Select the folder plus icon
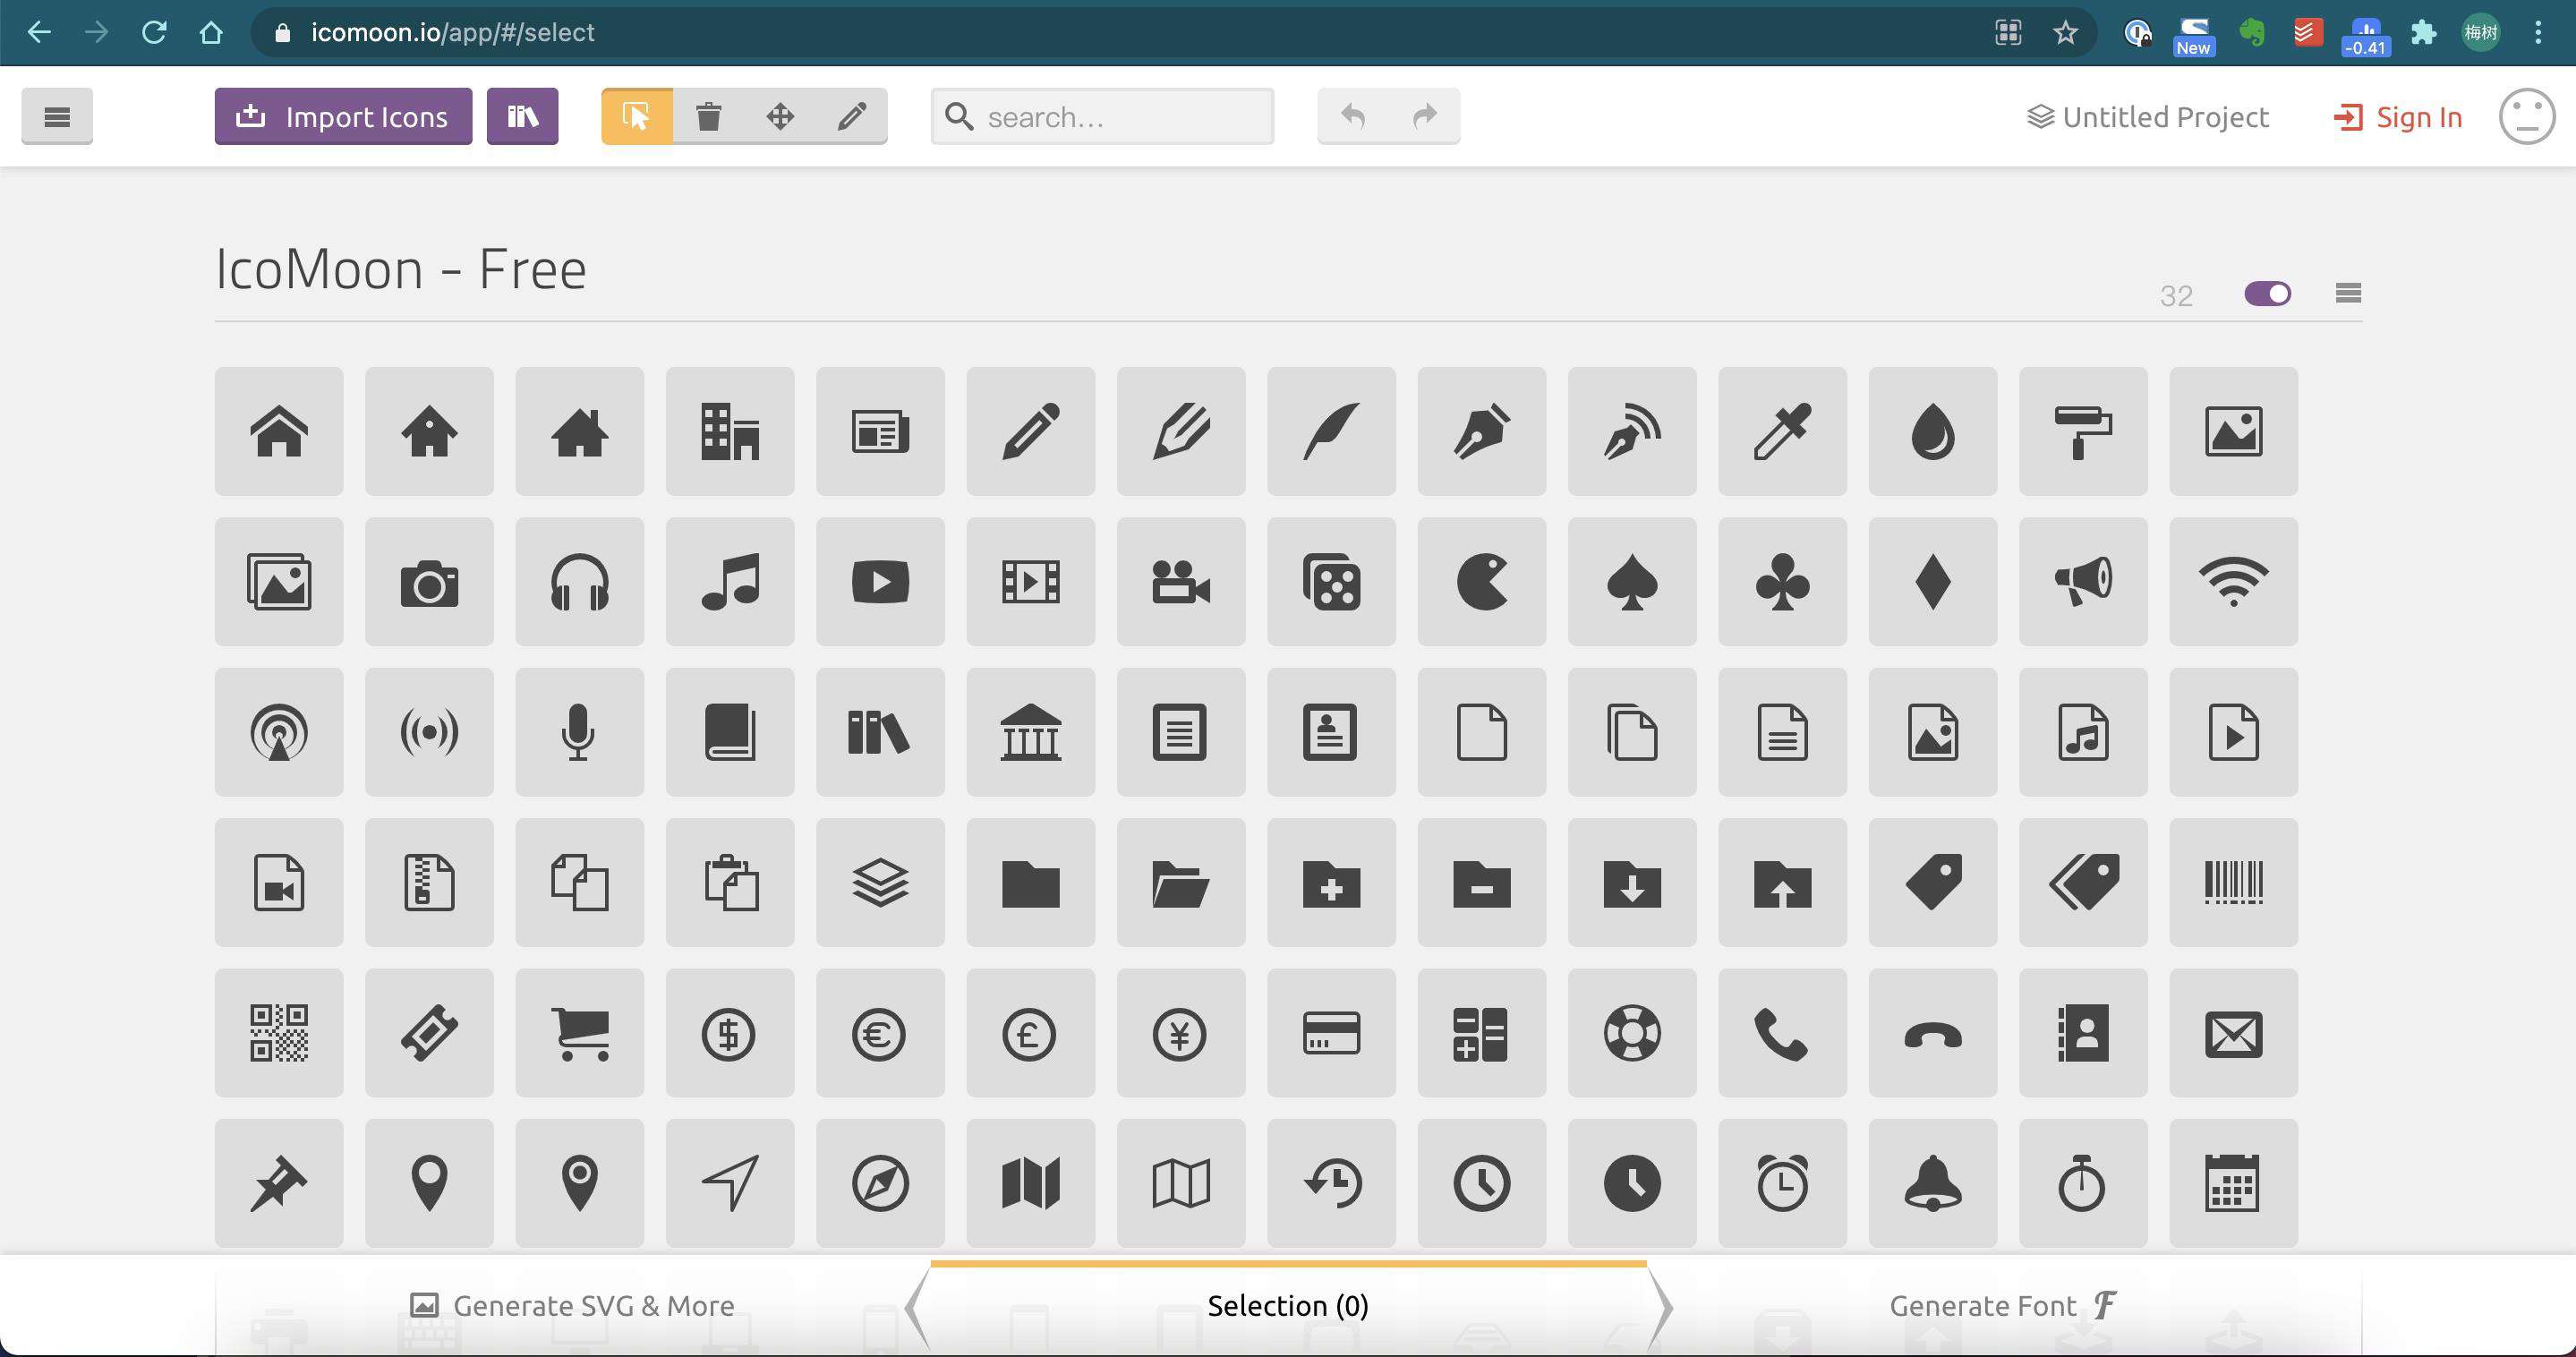The height and width of the screenshot is (1357, 2576). [x=1331, y=883]
